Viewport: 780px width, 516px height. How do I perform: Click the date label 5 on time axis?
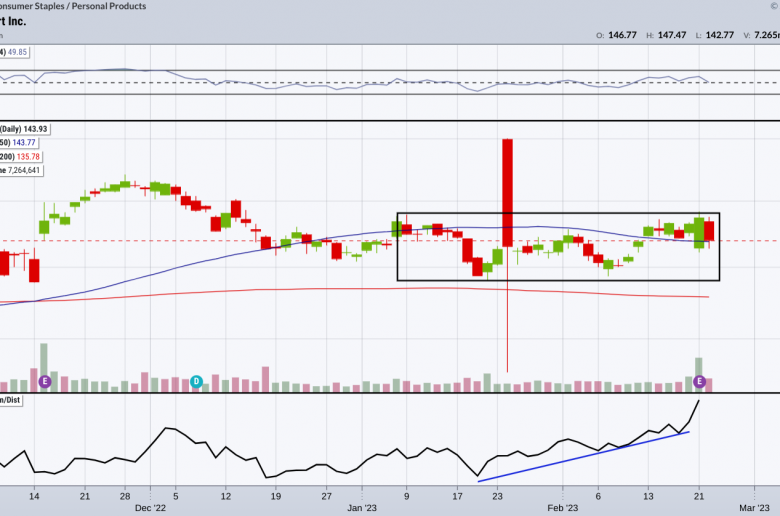[x=176, y=496]
